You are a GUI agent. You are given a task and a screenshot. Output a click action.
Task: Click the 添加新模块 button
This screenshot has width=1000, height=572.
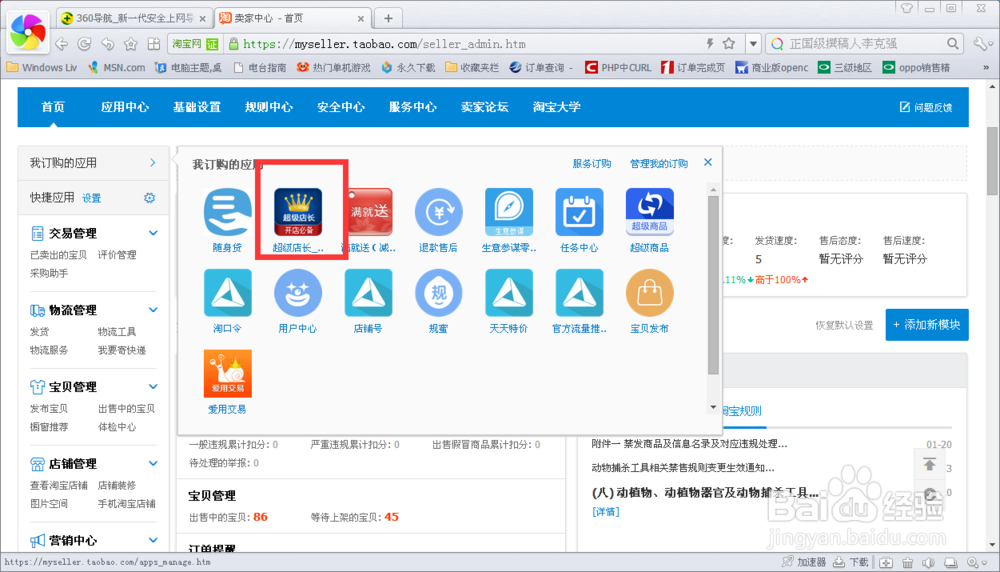tap(927, 325)
